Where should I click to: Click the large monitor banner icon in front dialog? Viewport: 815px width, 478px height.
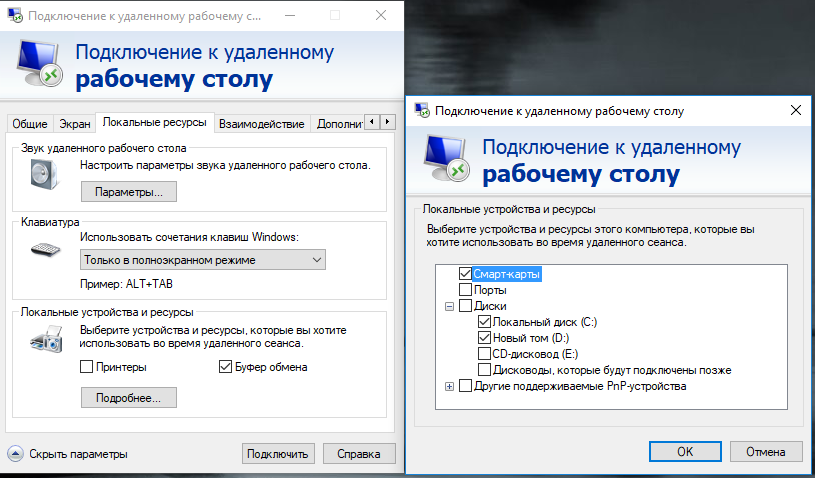click(446, 158)
